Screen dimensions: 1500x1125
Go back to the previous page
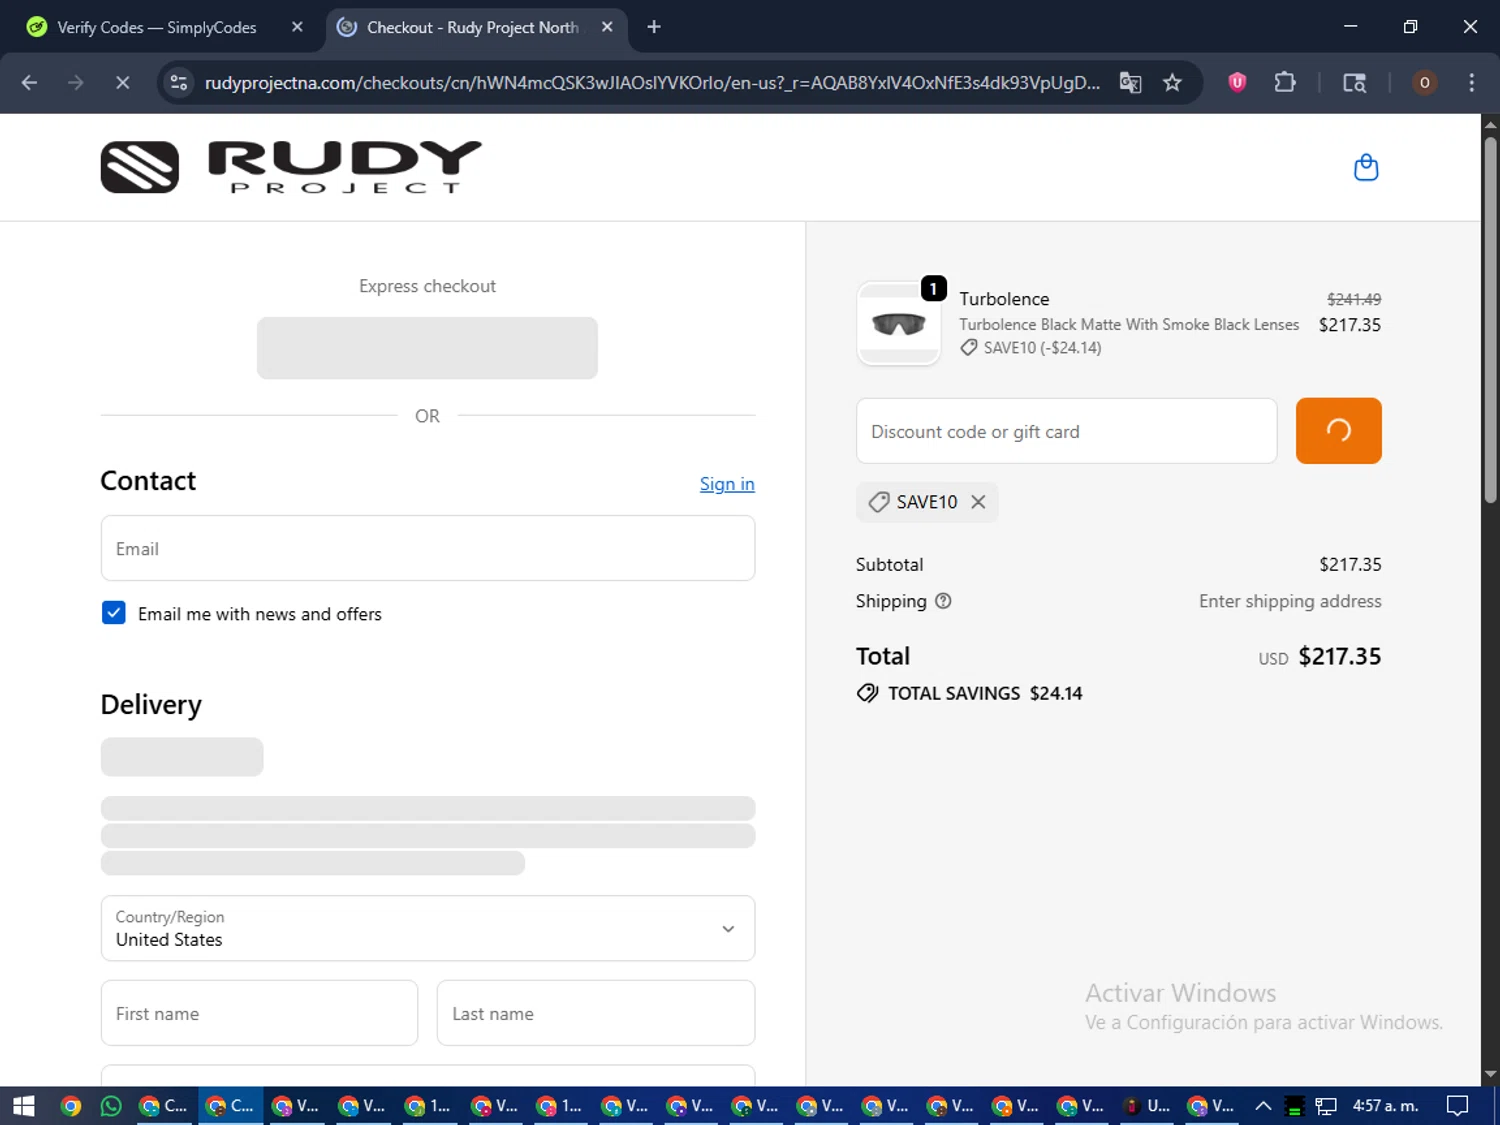click(x=29, y=83)
